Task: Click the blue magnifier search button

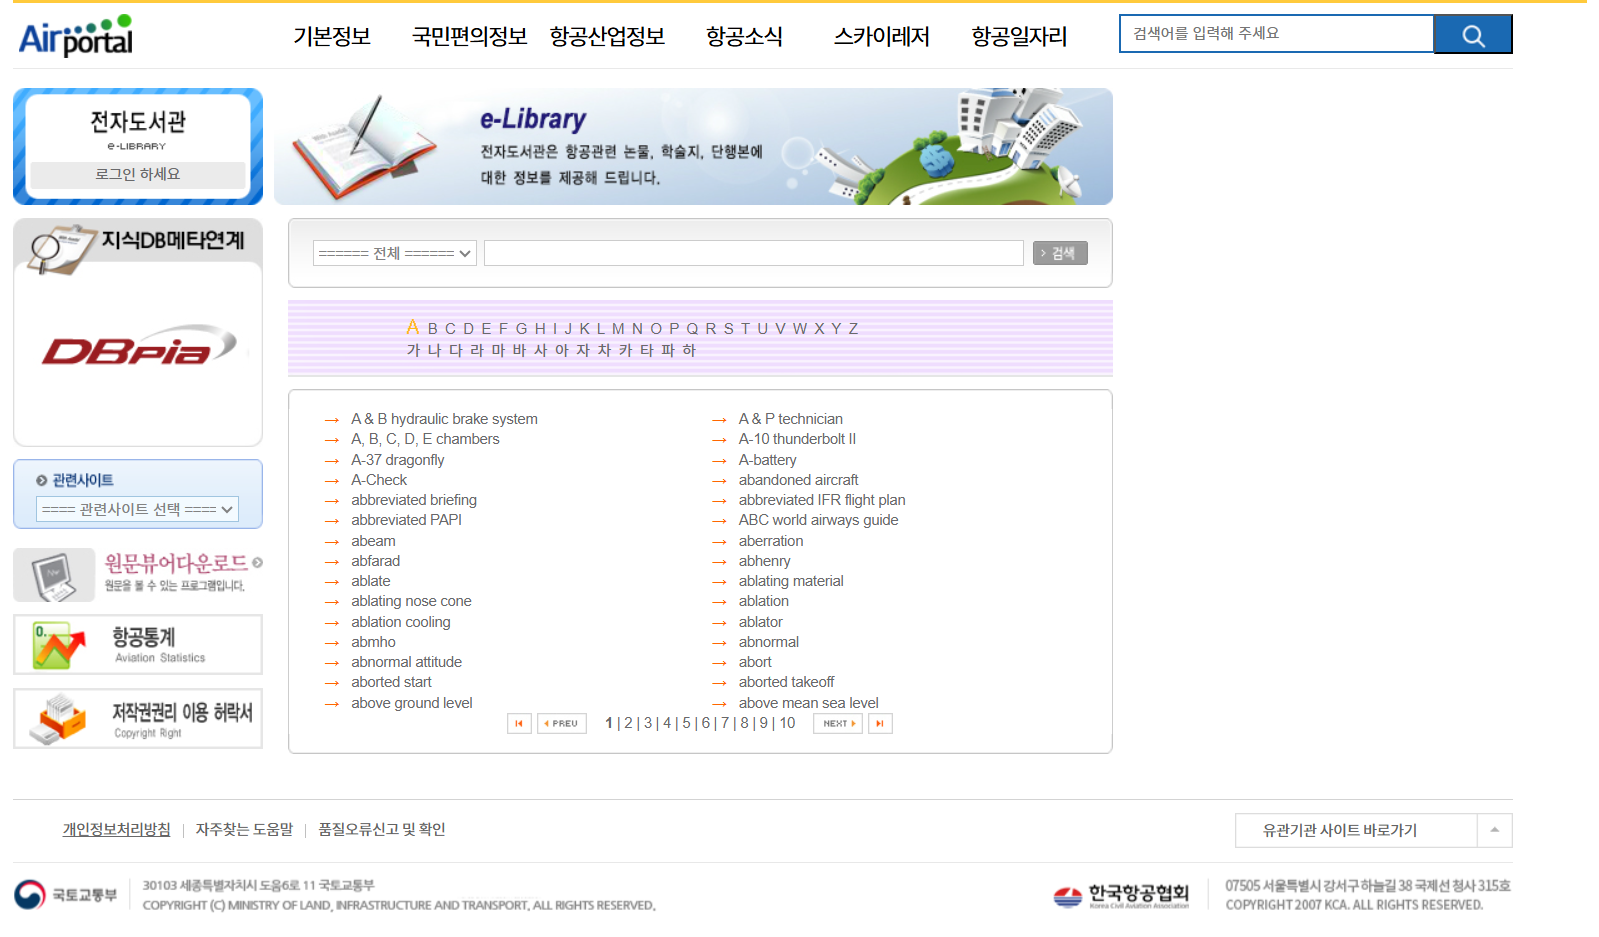Action: 1472,35
